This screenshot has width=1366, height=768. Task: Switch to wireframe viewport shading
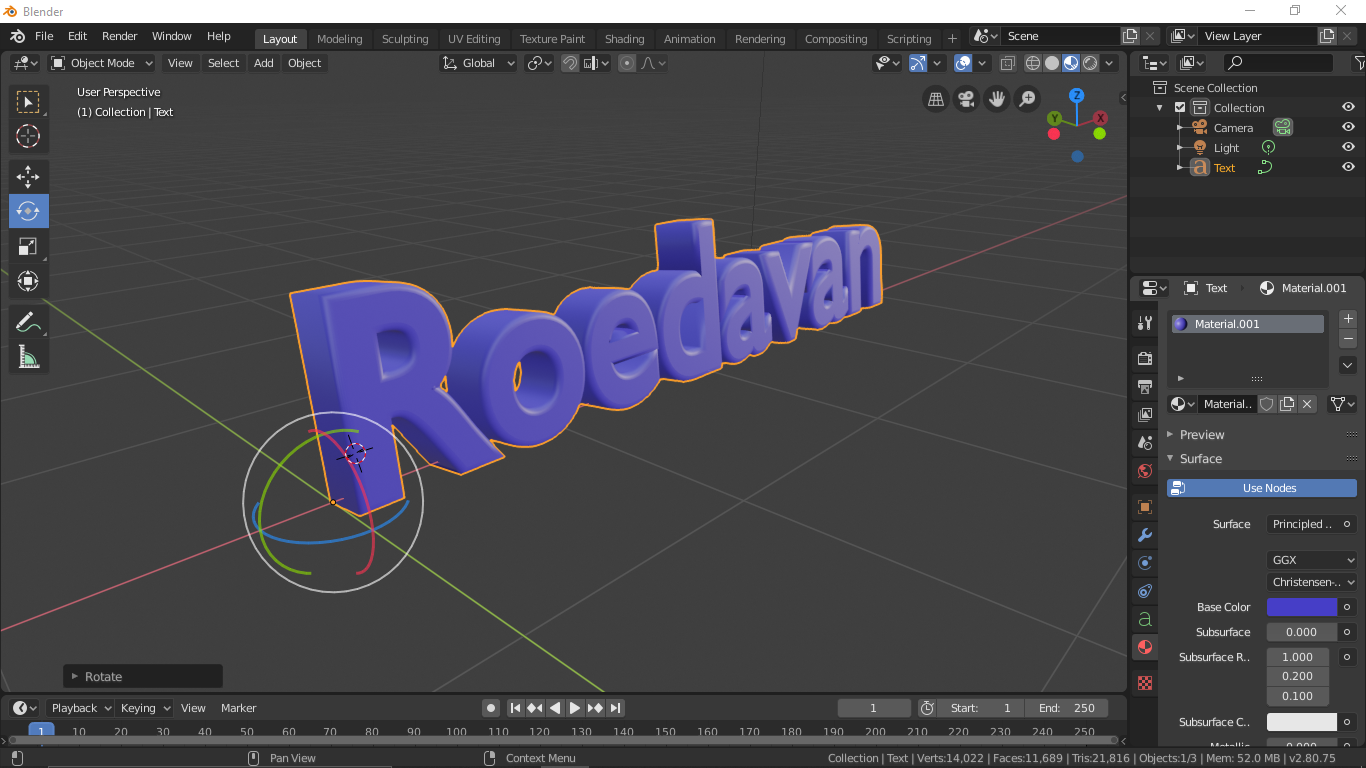tap(1033, 63)
